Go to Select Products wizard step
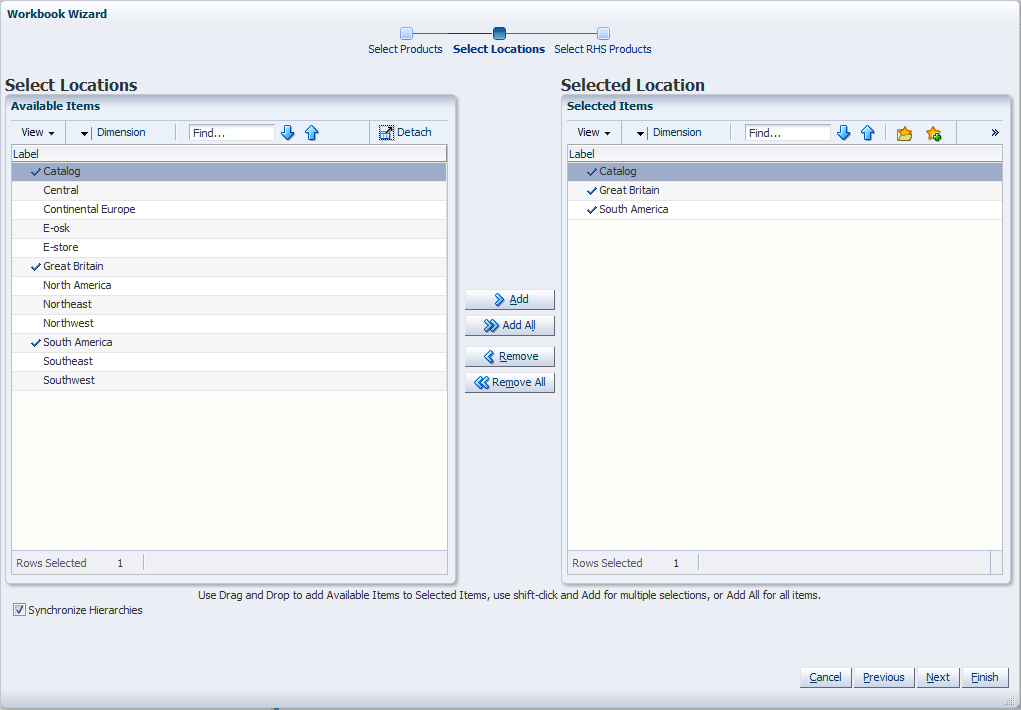Viewport: 1021px width, 710px height. click(405, 42)
